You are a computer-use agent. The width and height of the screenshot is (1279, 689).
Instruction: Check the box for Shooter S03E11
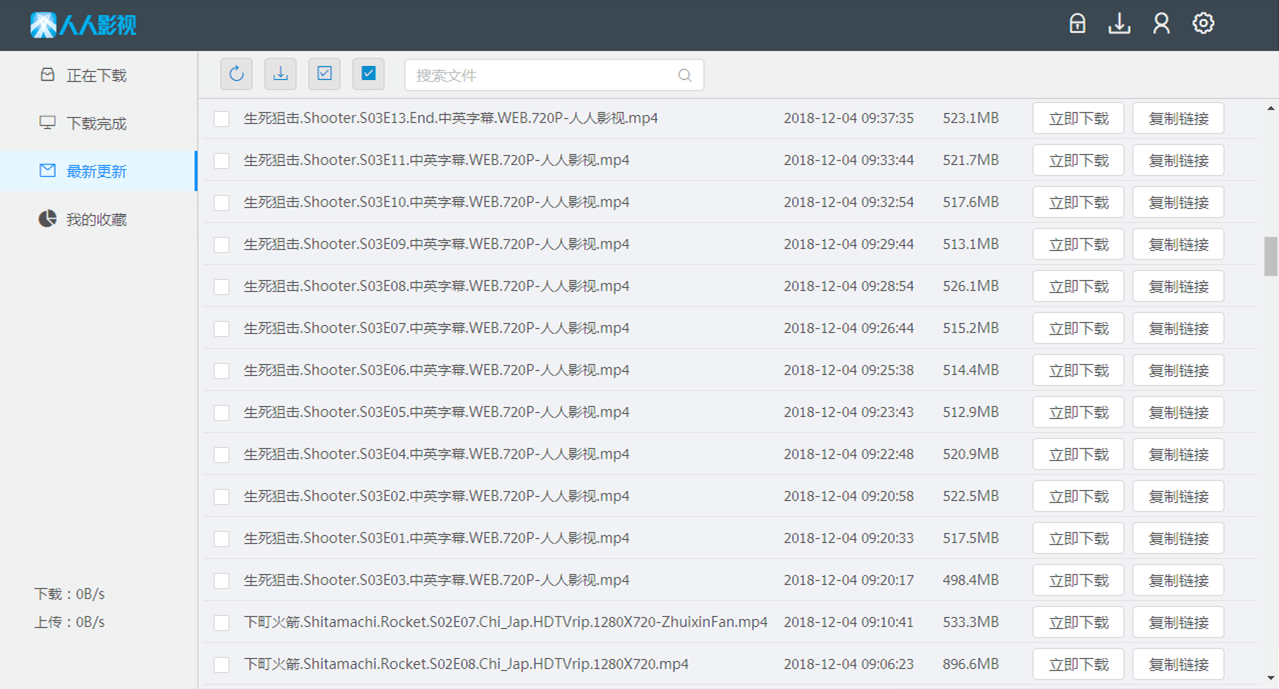222,161
